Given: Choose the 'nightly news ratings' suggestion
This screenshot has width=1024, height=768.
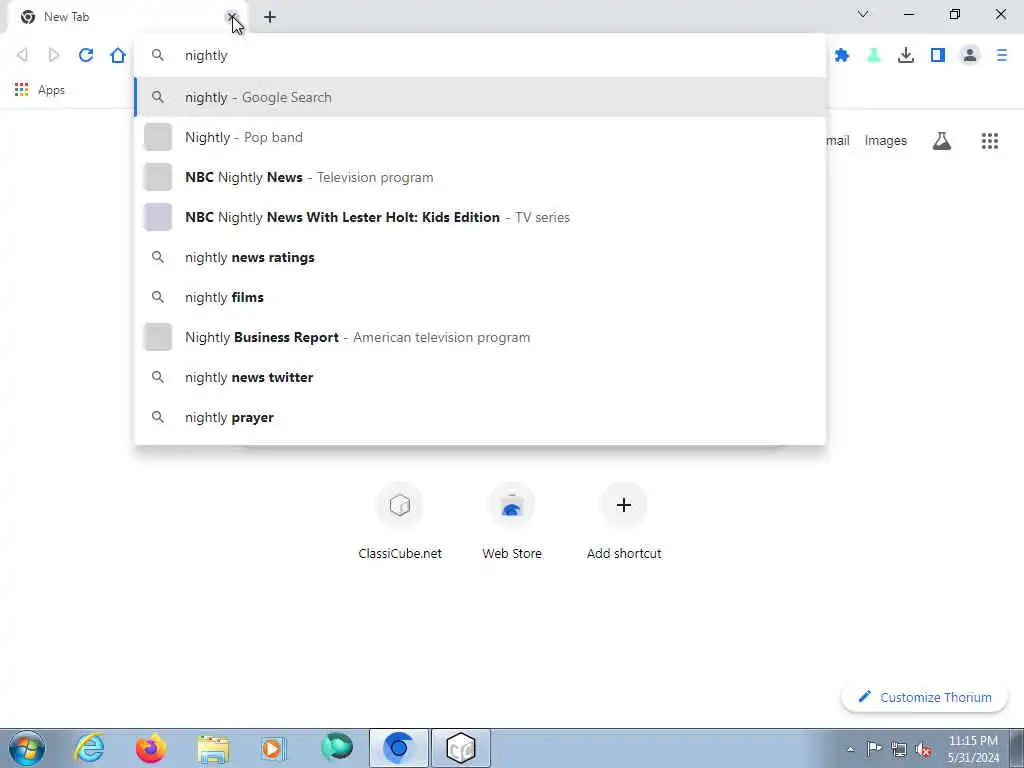Looking at the screenshot, I should pyautogui.click(x=481, y=257).
